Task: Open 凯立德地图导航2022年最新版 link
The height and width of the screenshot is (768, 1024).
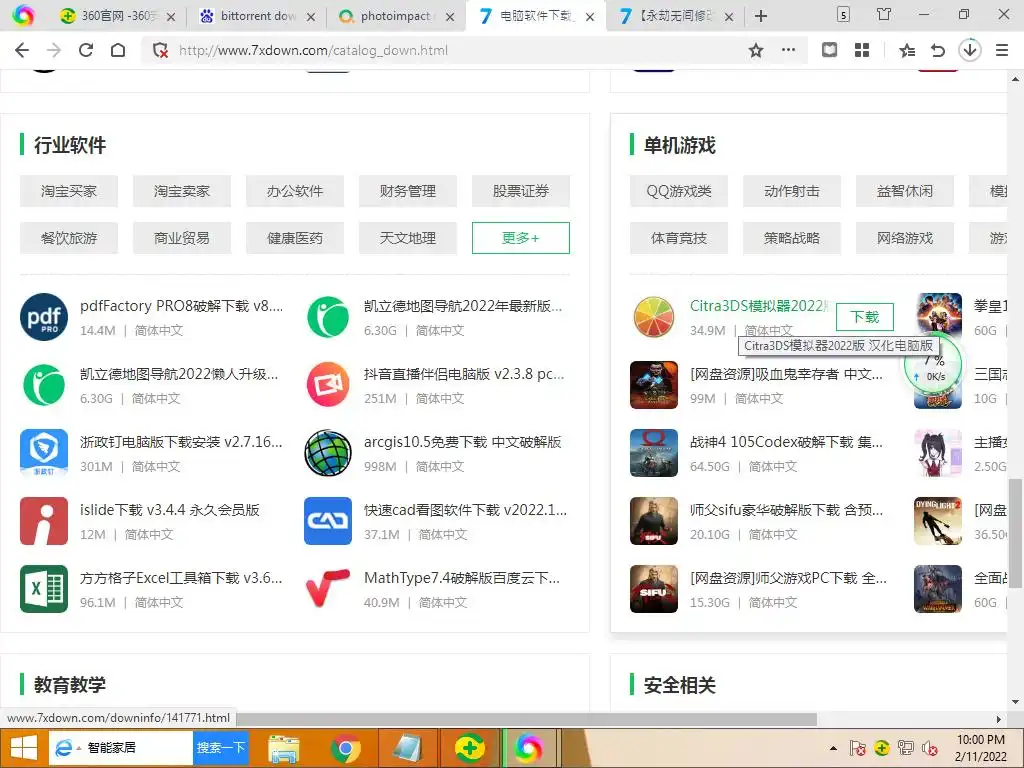Action: (463, 306)
